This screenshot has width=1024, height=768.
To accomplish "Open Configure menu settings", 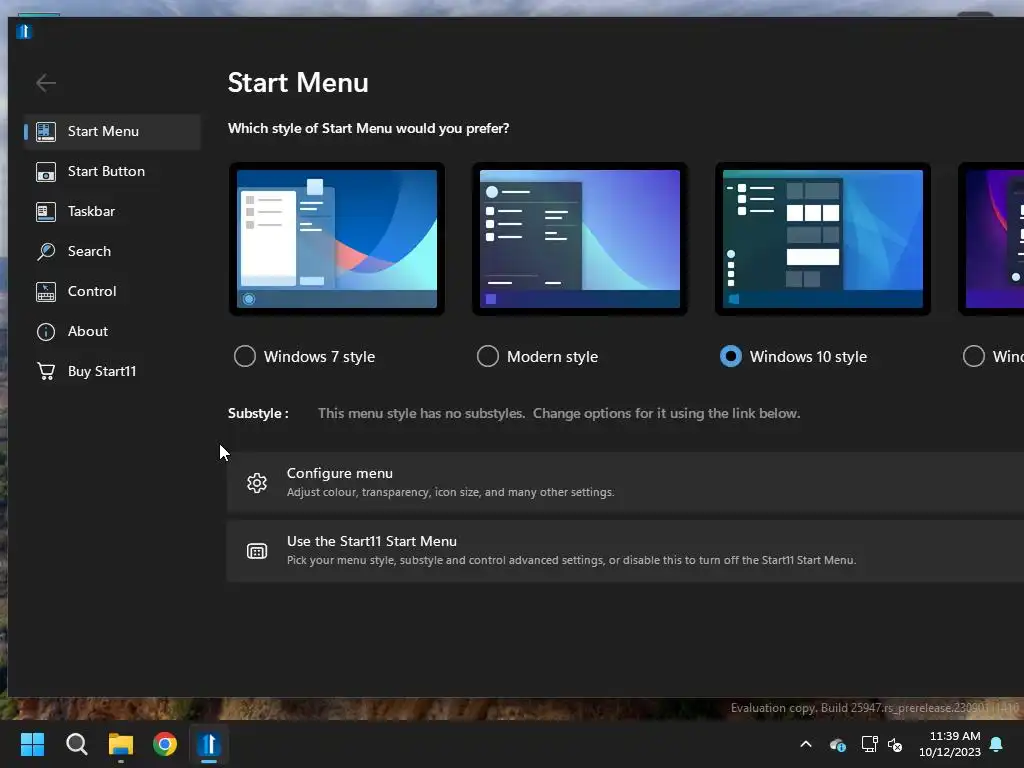I will coord(625,483).
